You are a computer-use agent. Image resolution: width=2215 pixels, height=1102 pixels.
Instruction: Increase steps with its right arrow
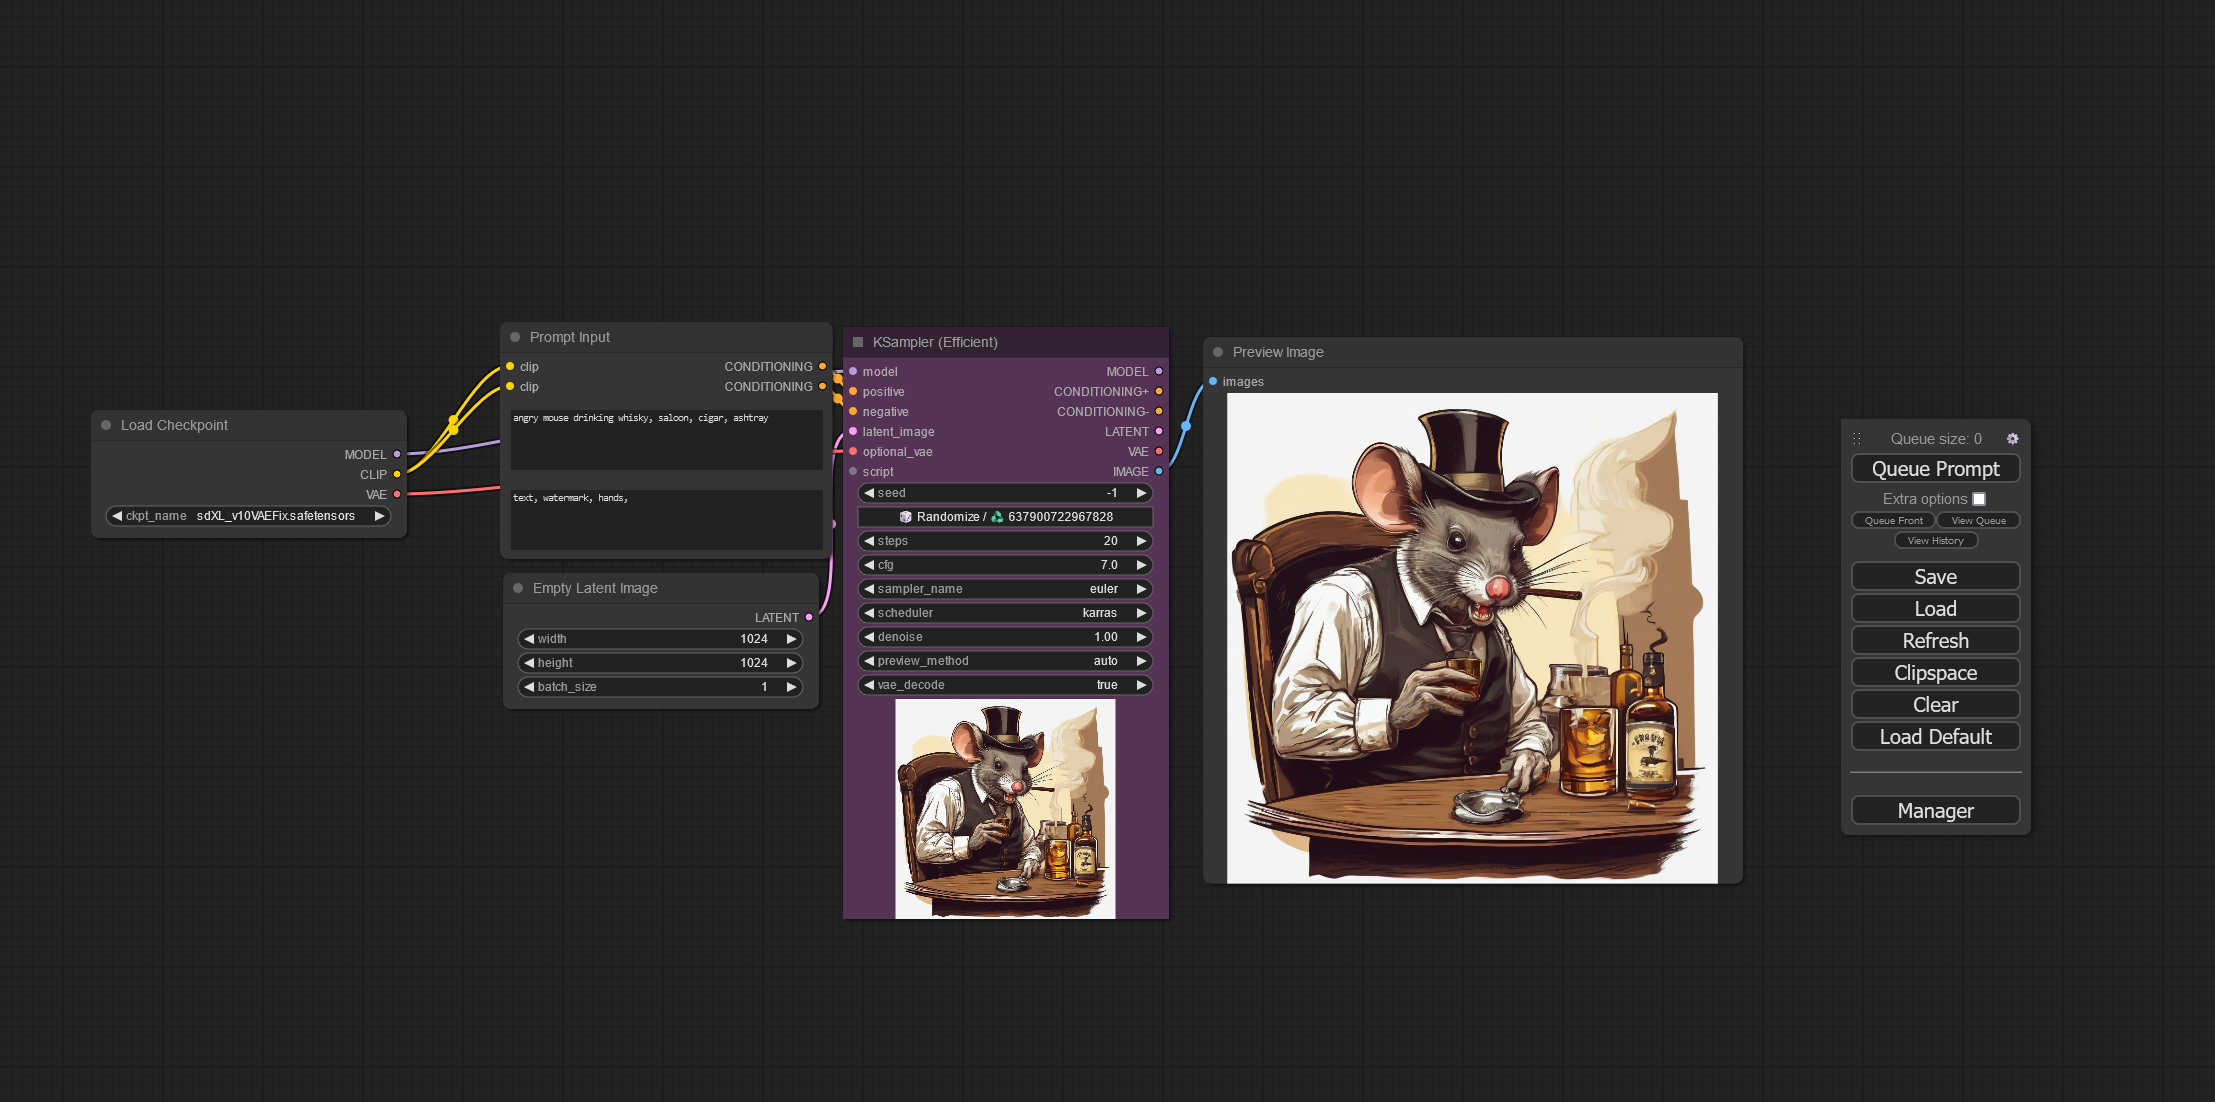(1141, 541)
